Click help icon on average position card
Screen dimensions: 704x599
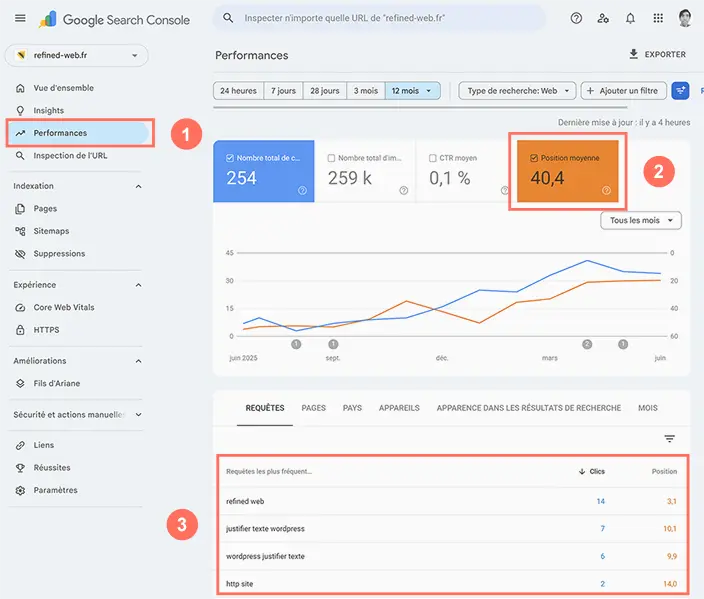tap(606, 190)
